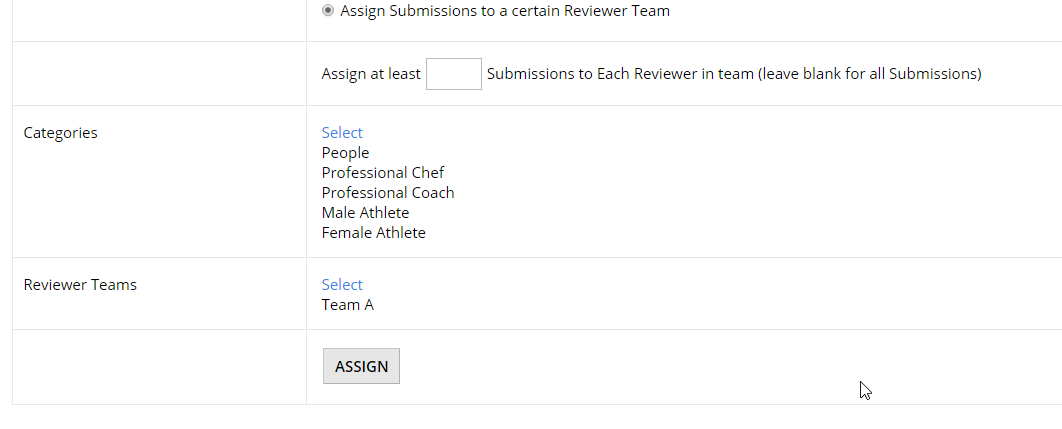Click the 'Assign Submissions to a certain Reviewer Team' label text
The height and width of the screenshot is (429, 1062).
click(505, 11)
